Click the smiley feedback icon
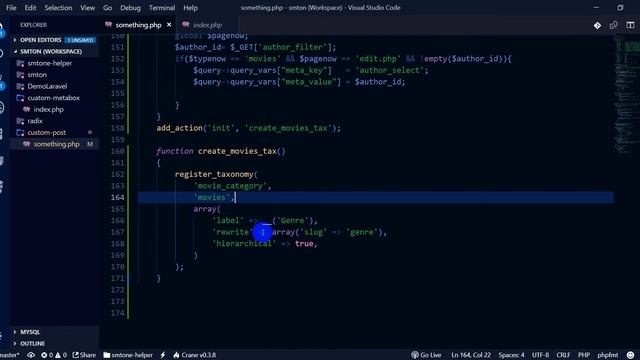The height and width of the screenshot is (360, 640). 631,355
